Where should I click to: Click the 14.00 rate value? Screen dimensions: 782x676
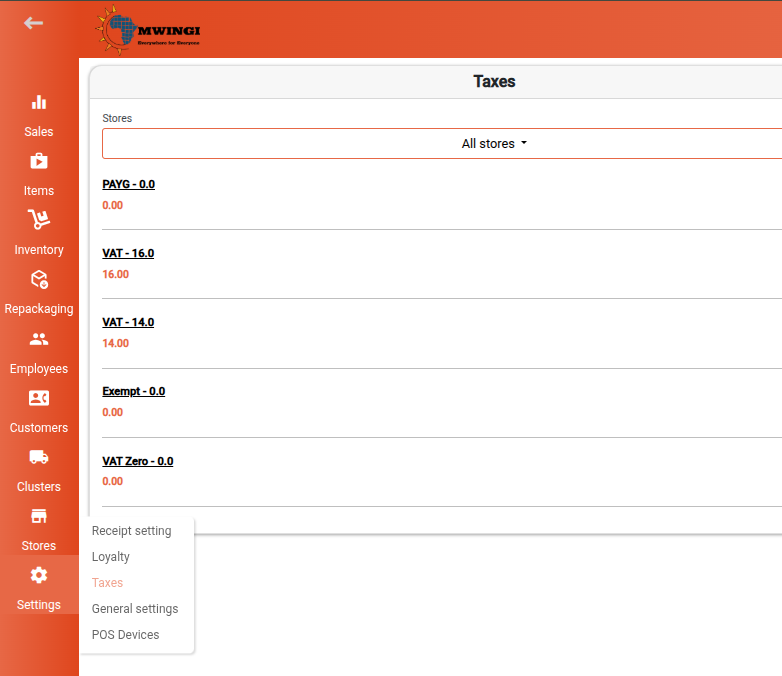[116, 343]
